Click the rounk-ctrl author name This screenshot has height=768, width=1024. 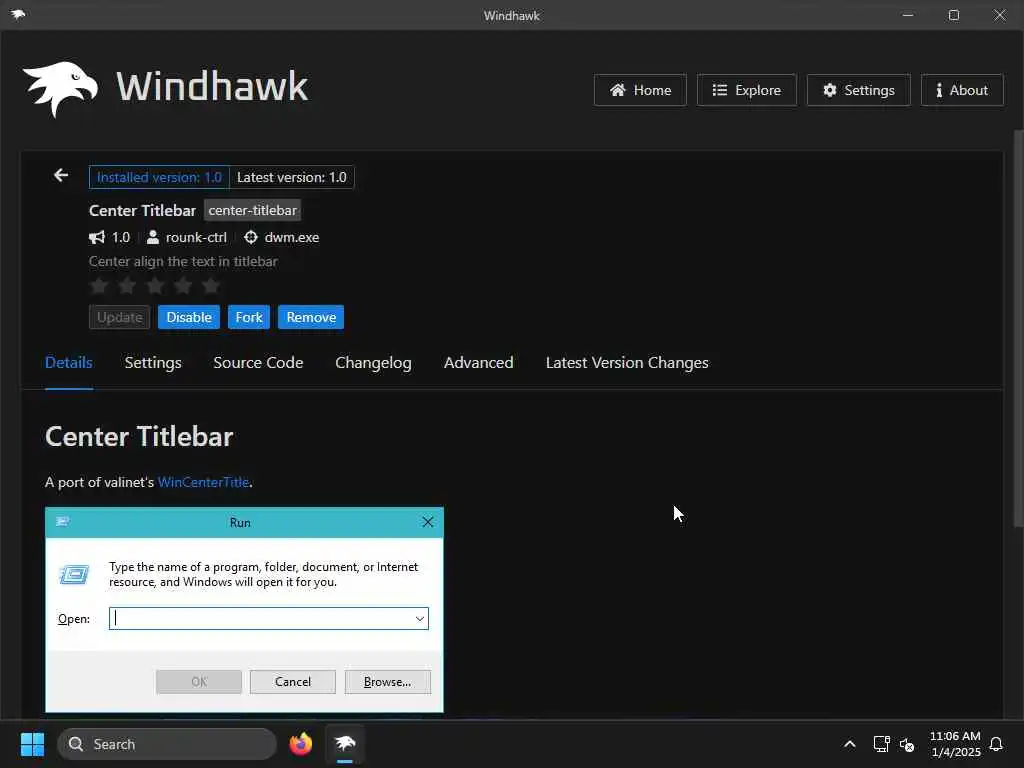pos(196,237)
